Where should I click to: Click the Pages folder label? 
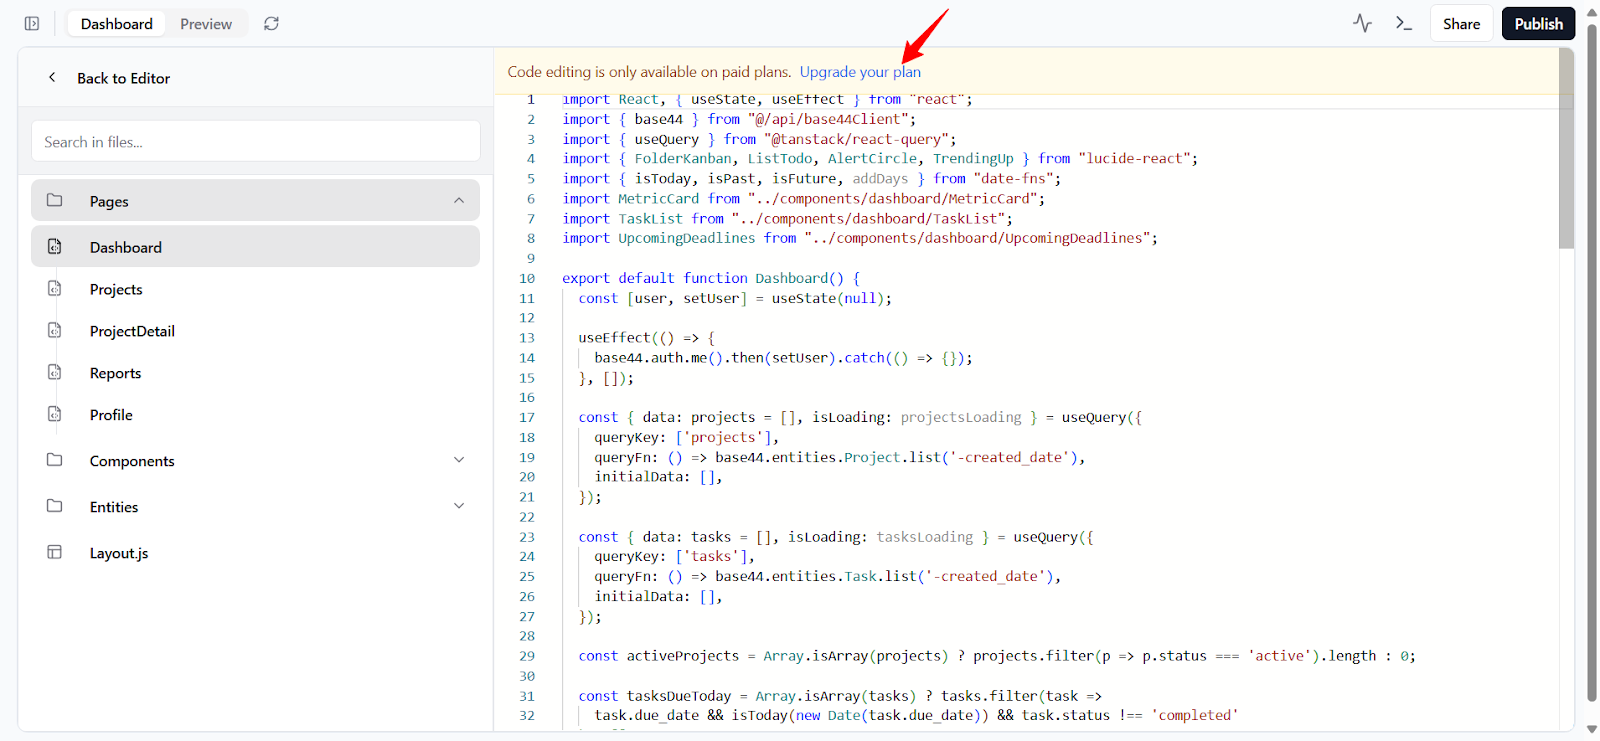109,201
